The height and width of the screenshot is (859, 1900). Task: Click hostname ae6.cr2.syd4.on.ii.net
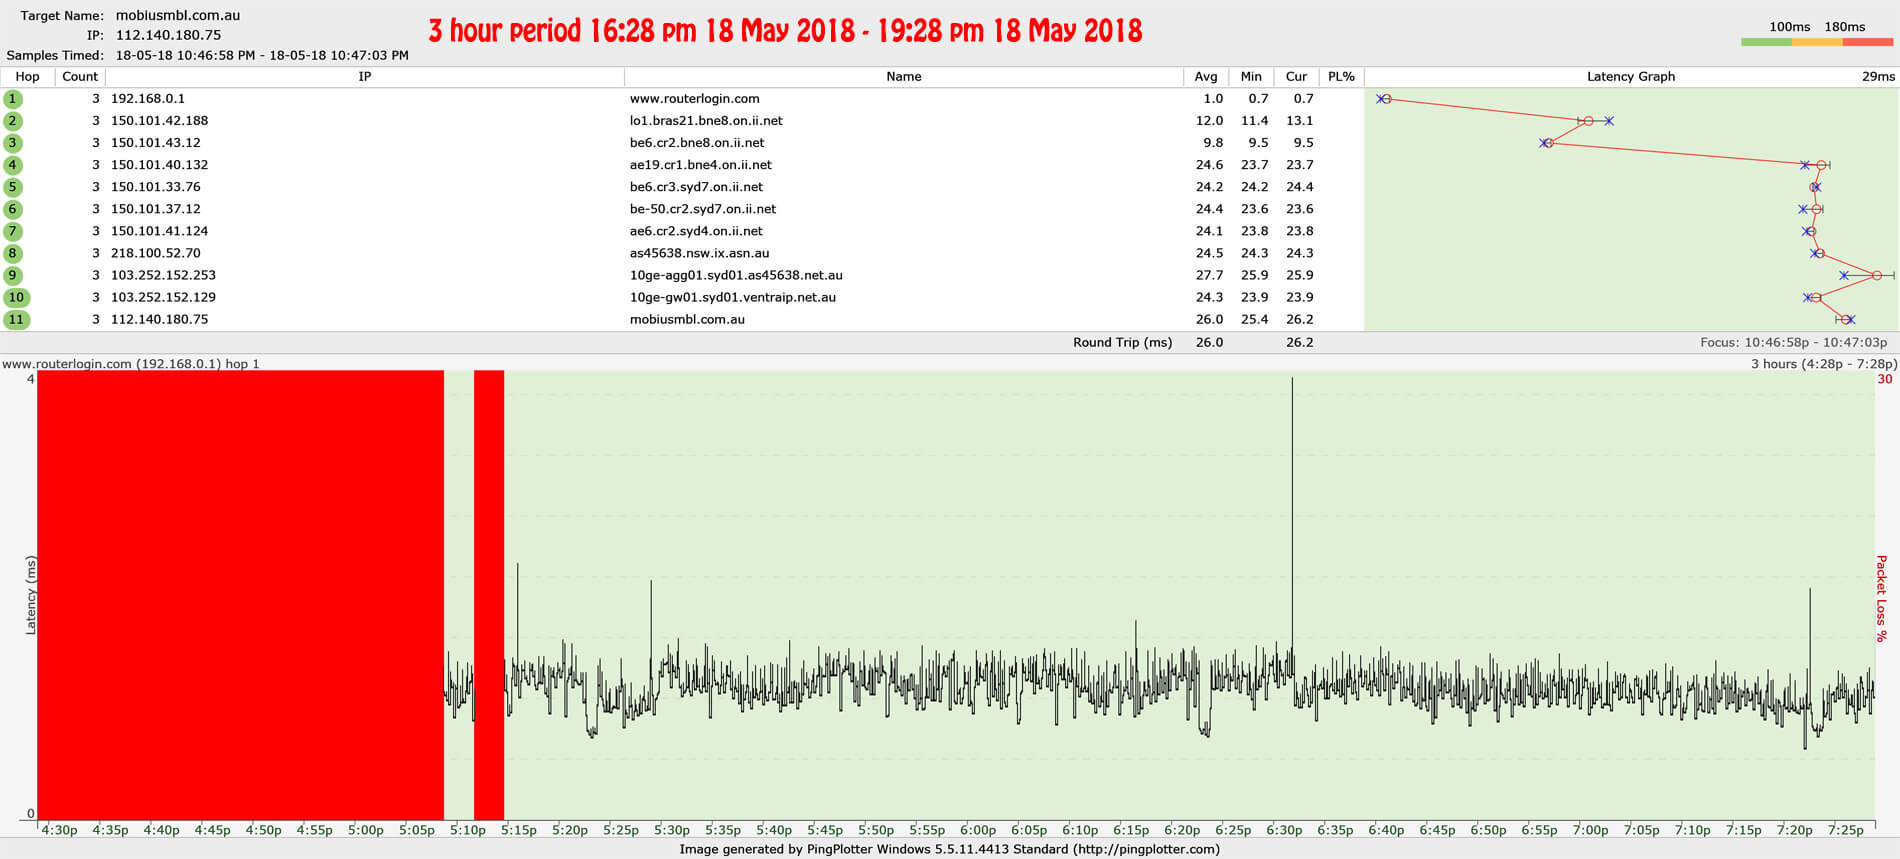(697, 231)
